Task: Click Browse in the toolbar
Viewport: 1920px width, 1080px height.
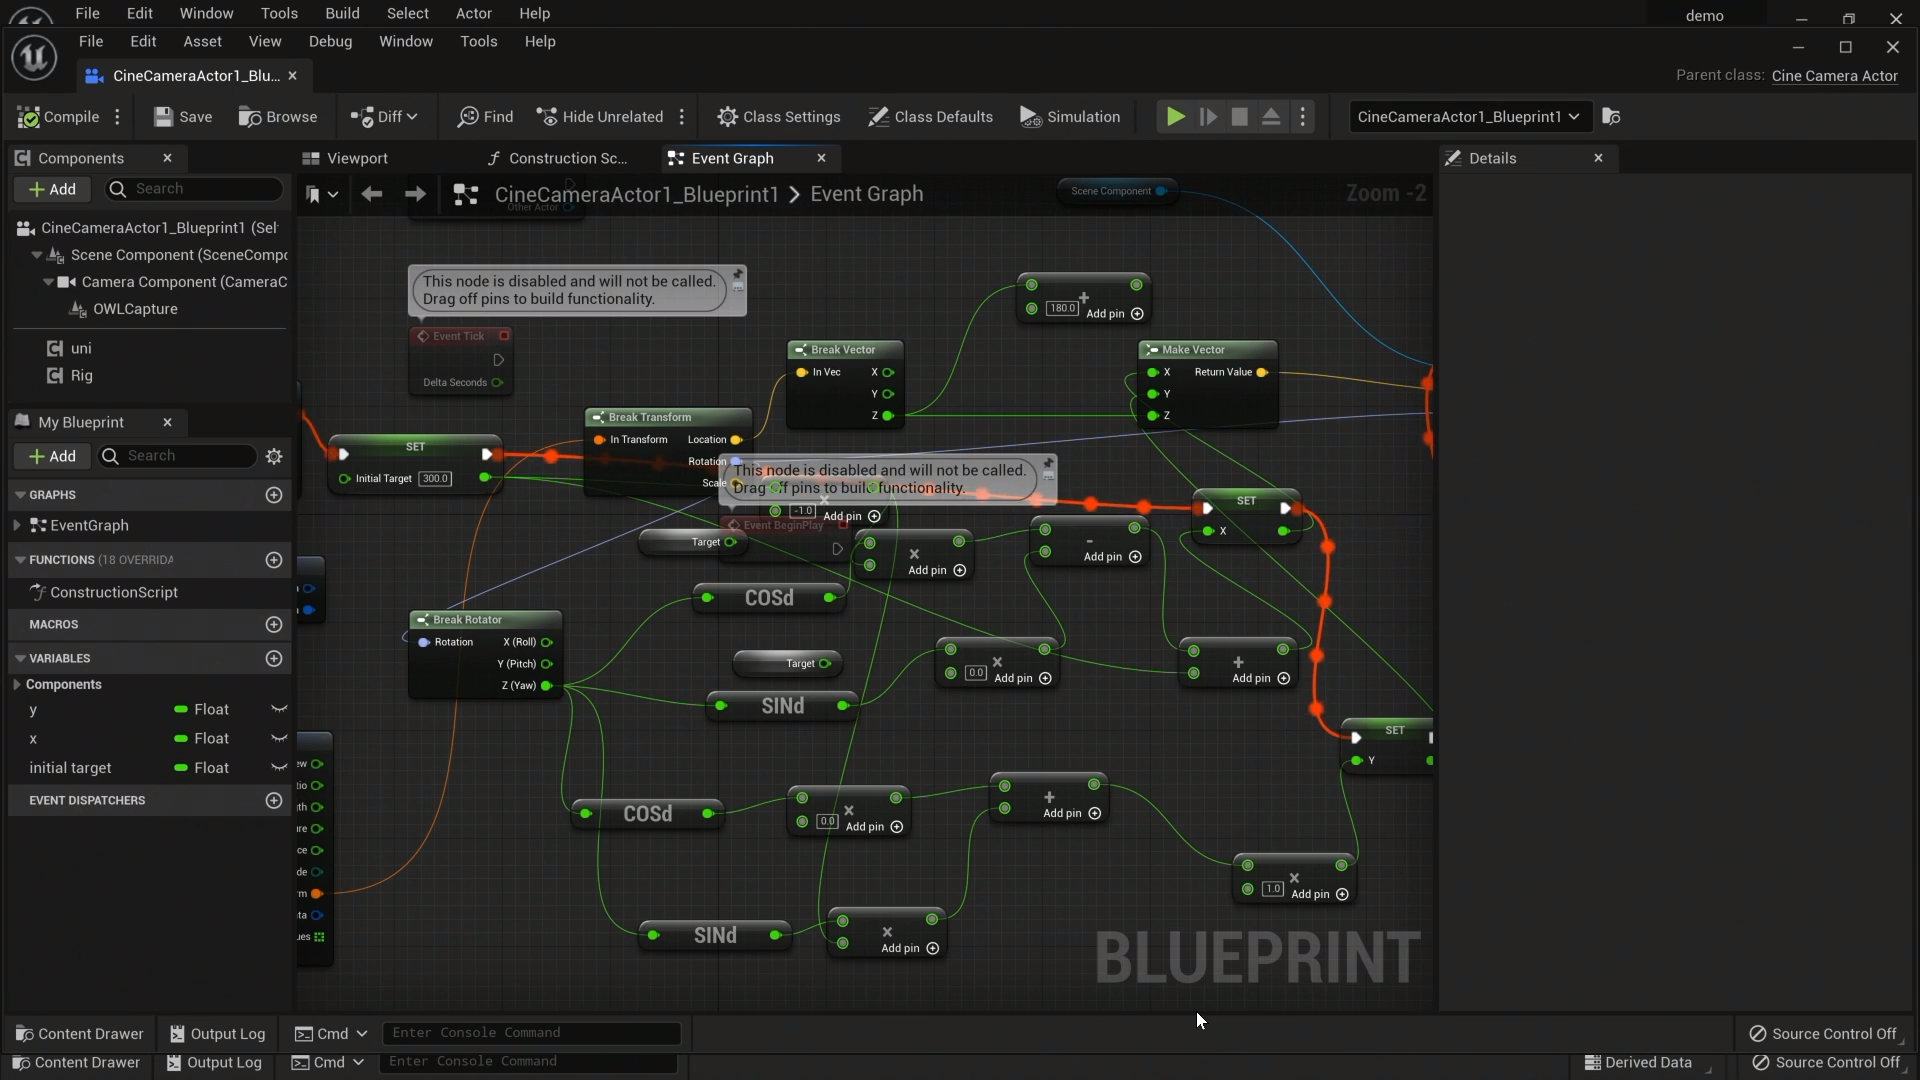Action: [278, 117]
